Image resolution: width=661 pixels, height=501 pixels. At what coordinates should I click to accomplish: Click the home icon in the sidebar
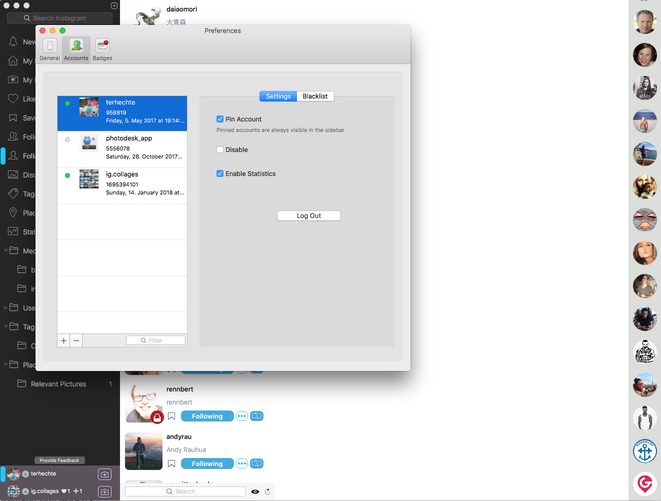click(13, 61)
